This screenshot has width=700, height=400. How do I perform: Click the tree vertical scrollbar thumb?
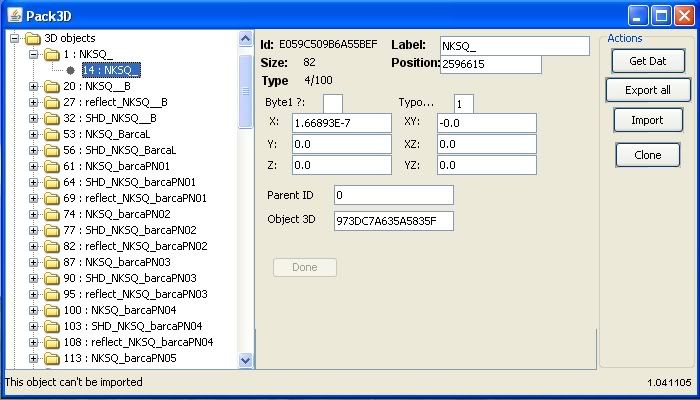(x=246, y=92)
